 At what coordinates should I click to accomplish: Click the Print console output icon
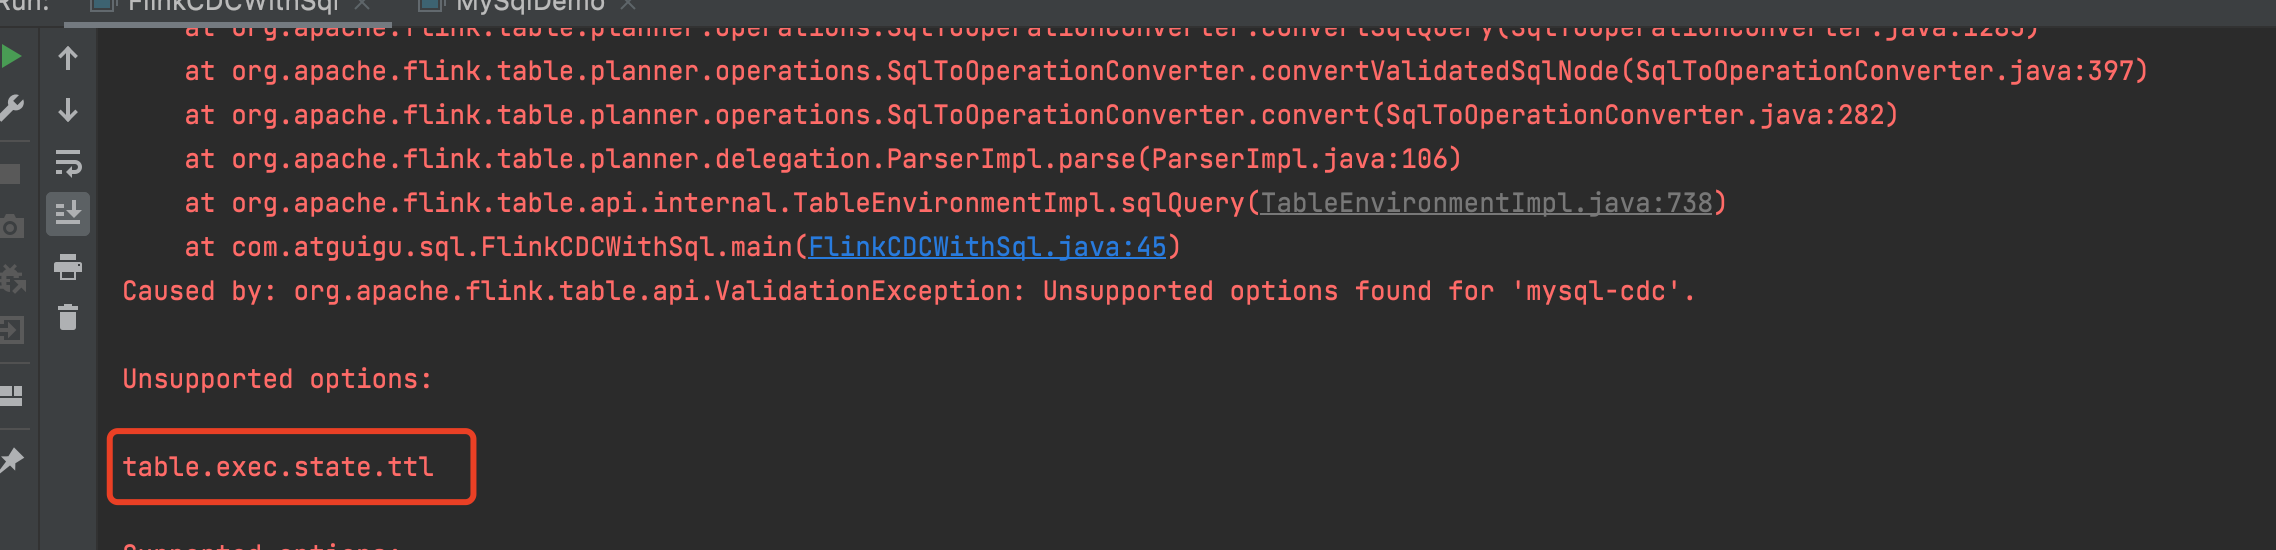click(68, 267)
